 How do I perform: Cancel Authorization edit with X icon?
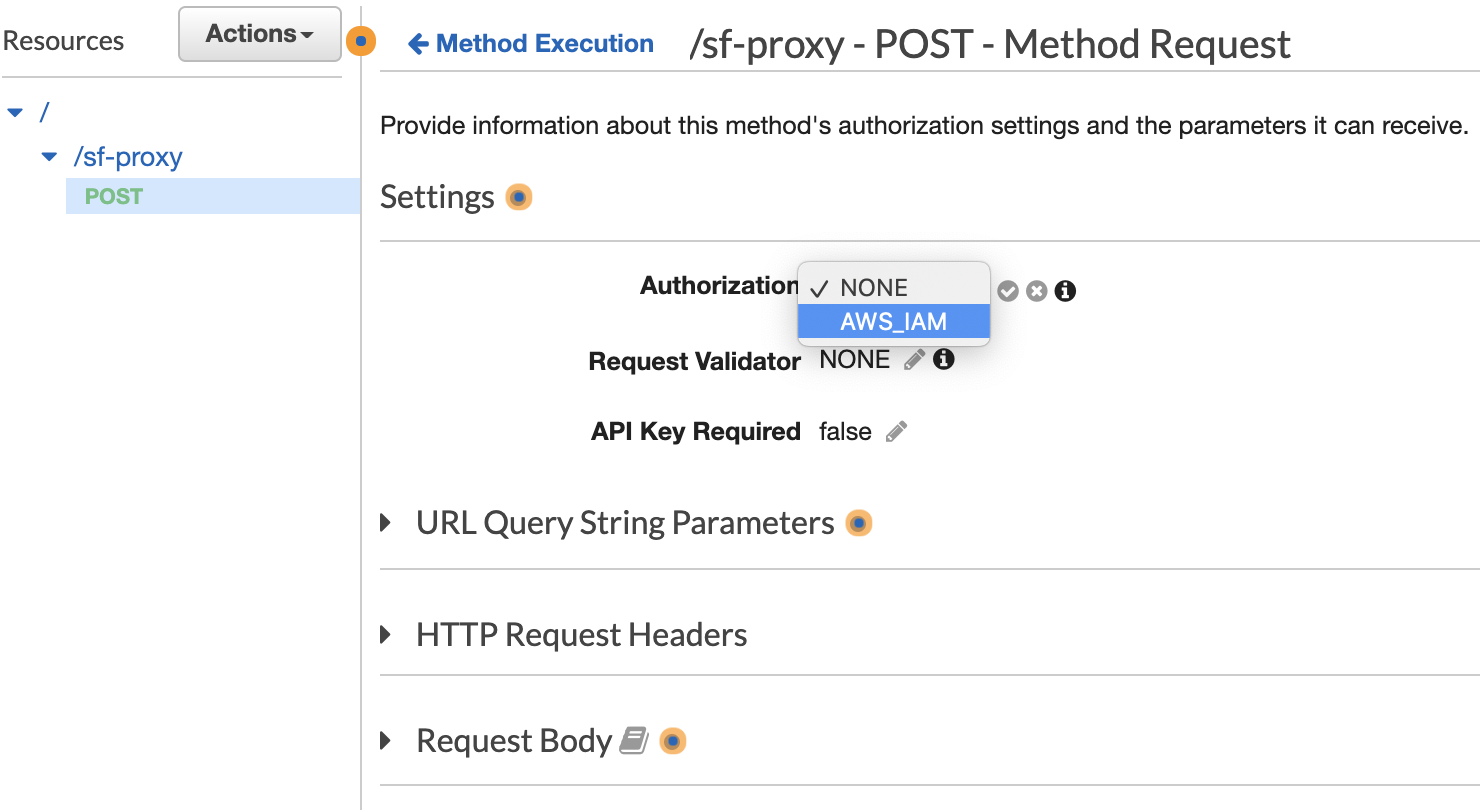(1037, 291)
